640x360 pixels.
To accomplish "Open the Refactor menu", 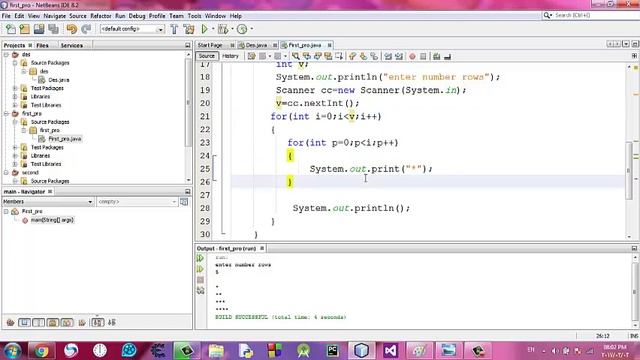I will click(100, 16).
